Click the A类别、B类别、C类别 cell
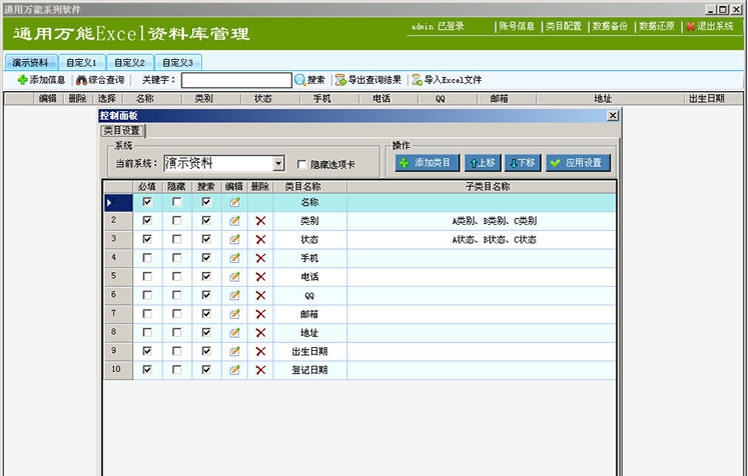Screen dimensions: 748x476 (481, 221)
